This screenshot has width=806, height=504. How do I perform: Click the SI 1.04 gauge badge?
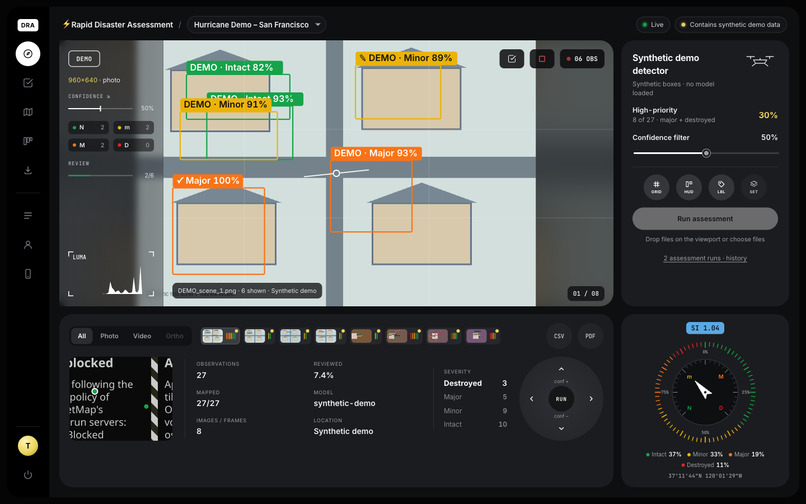[x=705, y=328]
